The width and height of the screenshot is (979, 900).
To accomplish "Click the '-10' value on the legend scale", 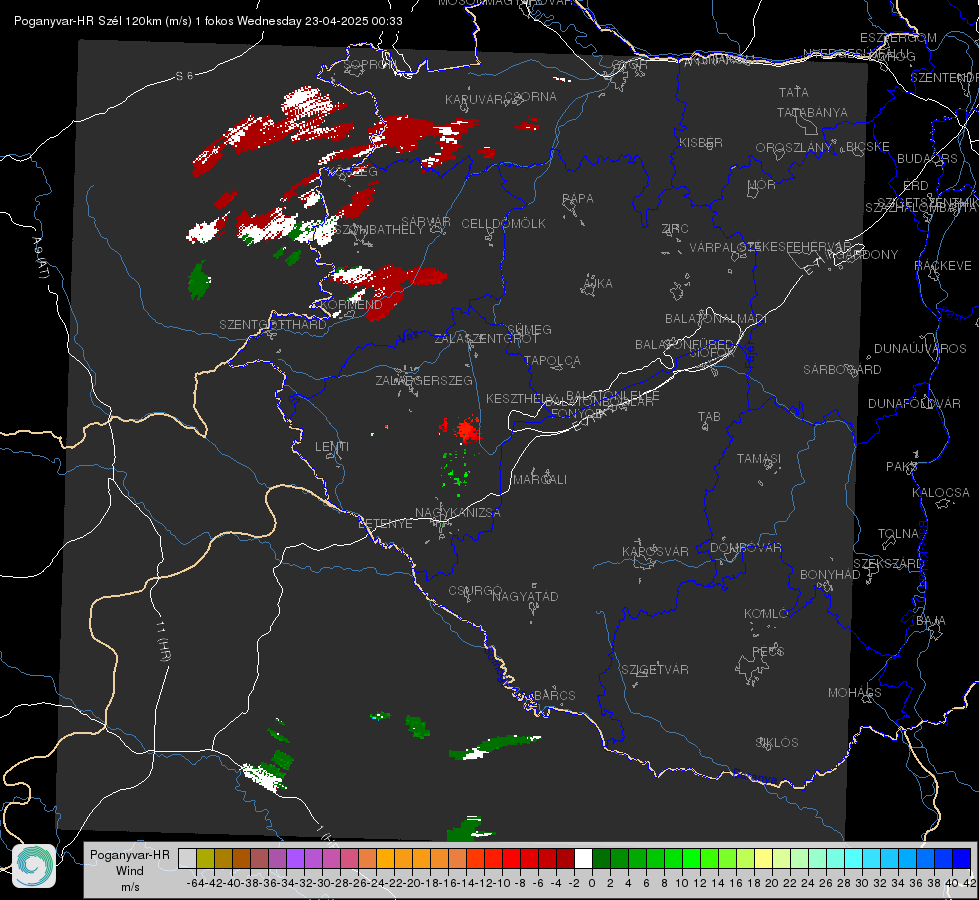I will point(502,883).
